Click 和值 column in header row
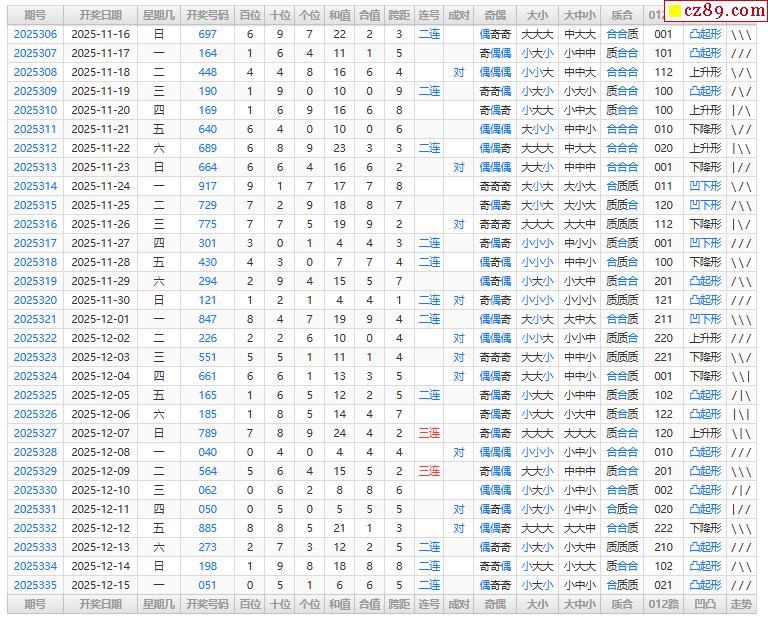This screenshot has width=768, height=617. (340, 15)
